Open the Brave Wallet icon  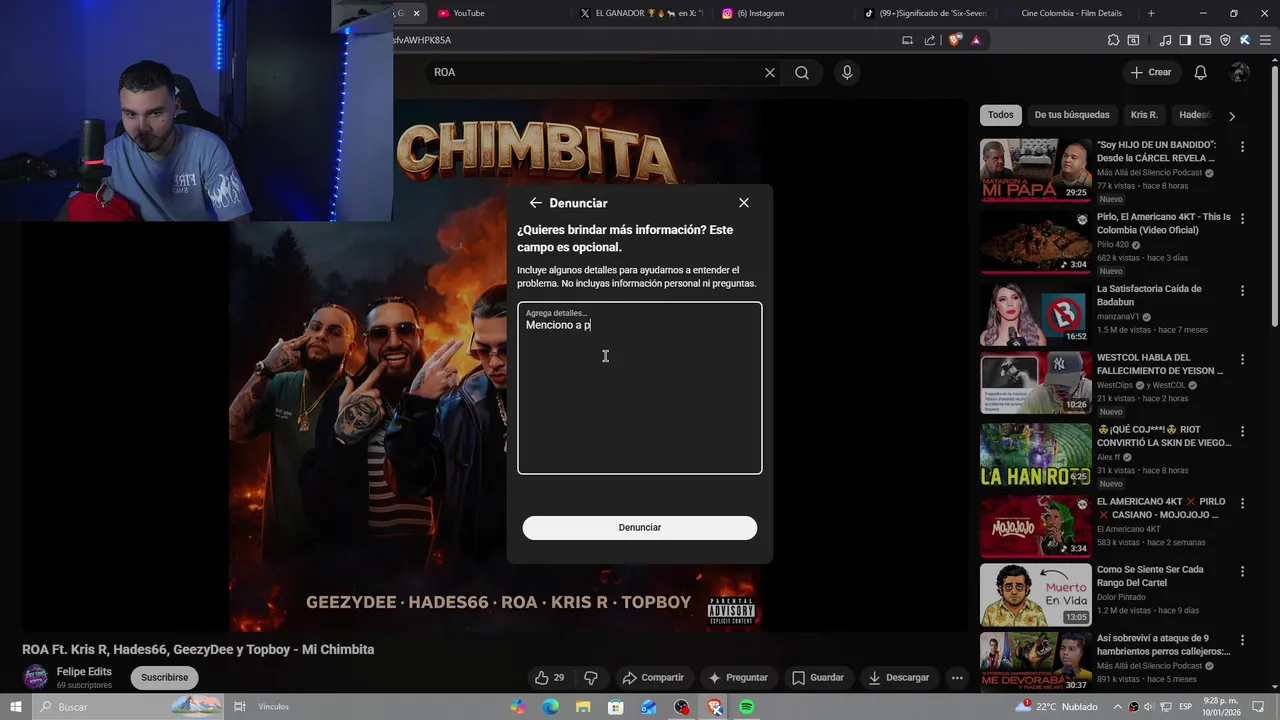click(x=1205, y=40)
